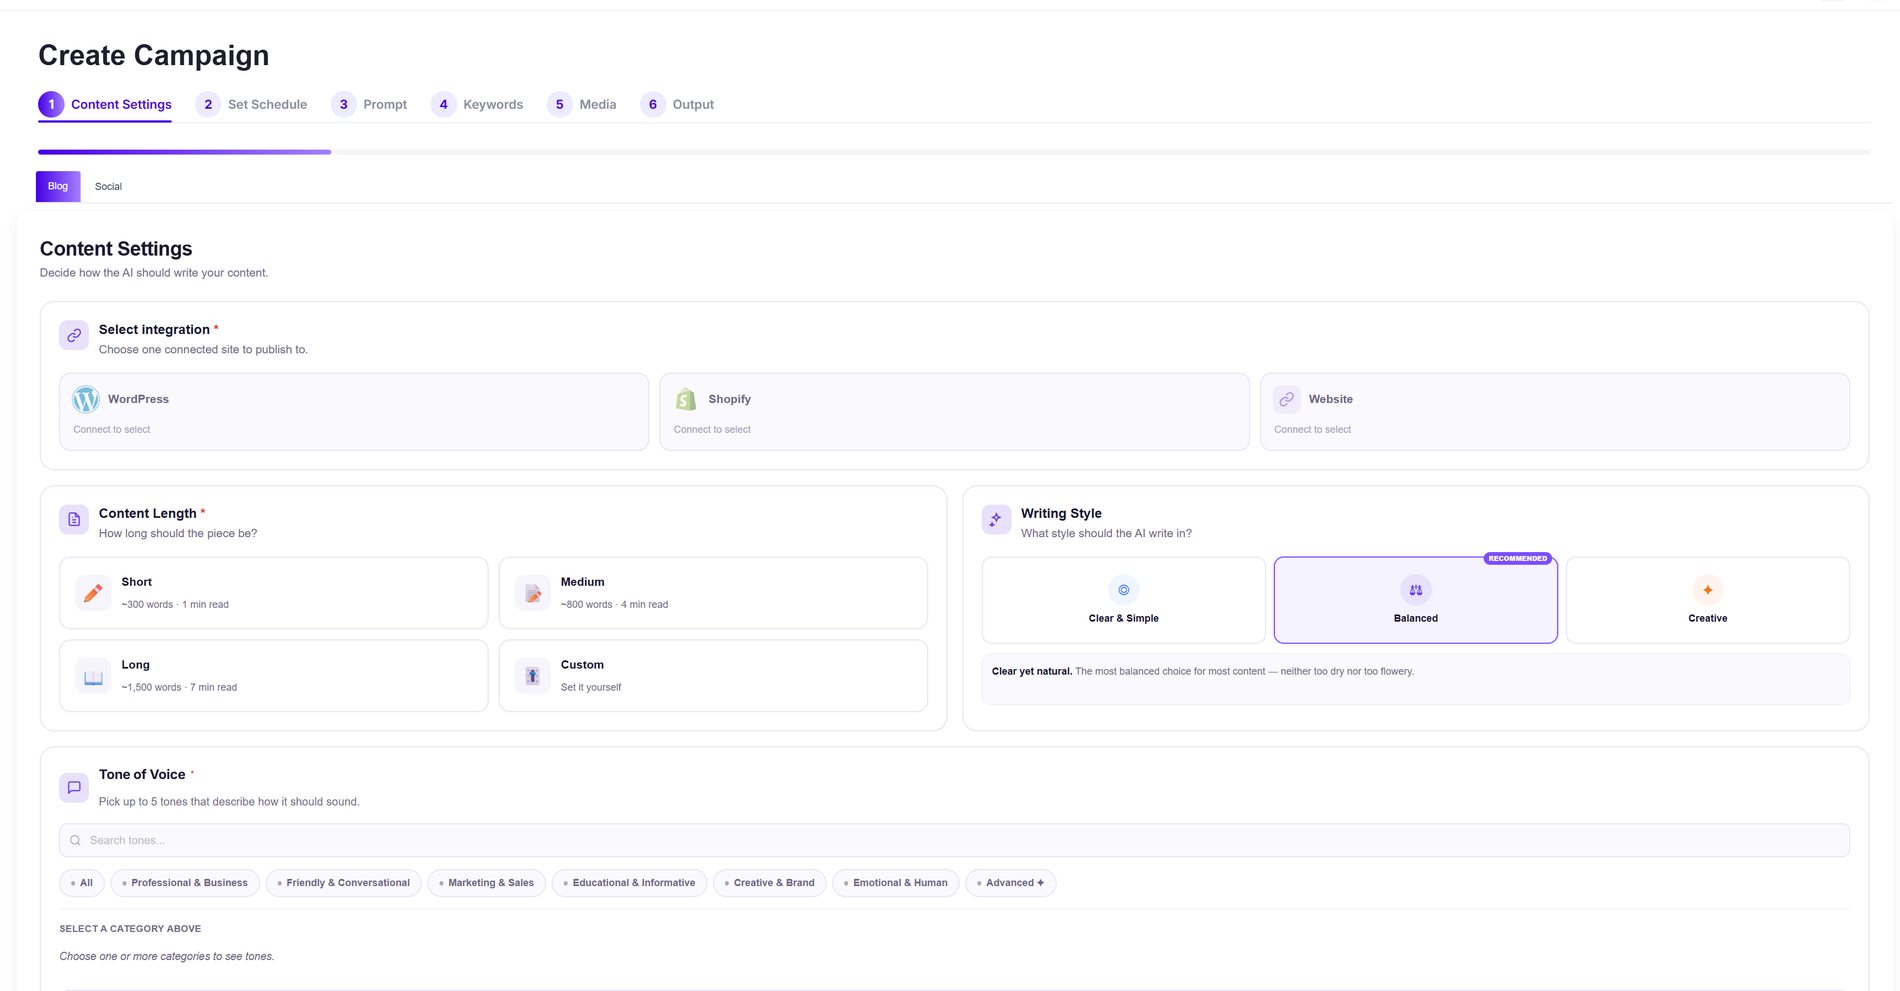Switch to the Social tab
This screenshot has height=991, width=1900.
[108, 187]
